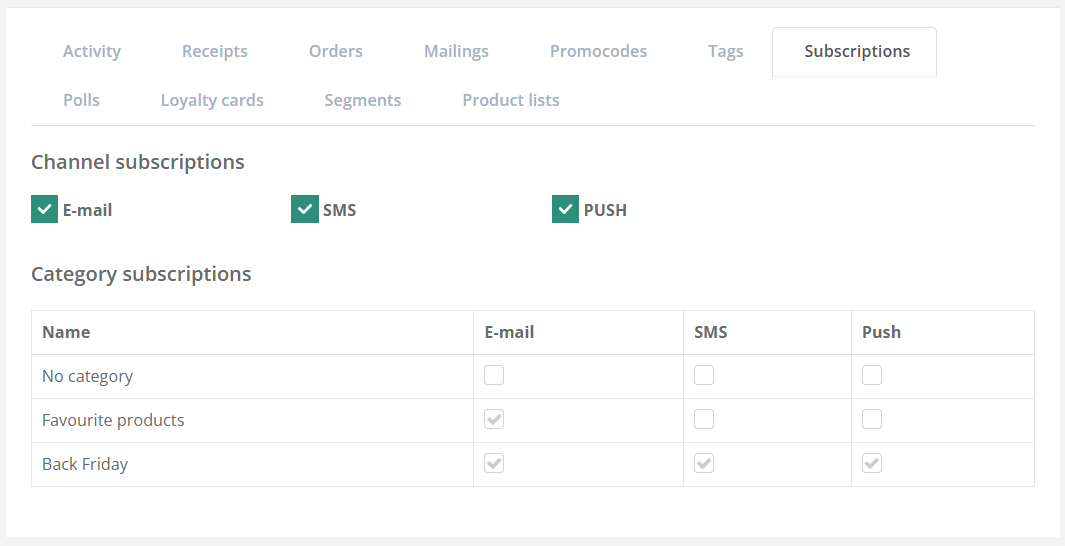Toggle E-mail for Favourite products
The image size is (1065, 546).
point(494,420)
